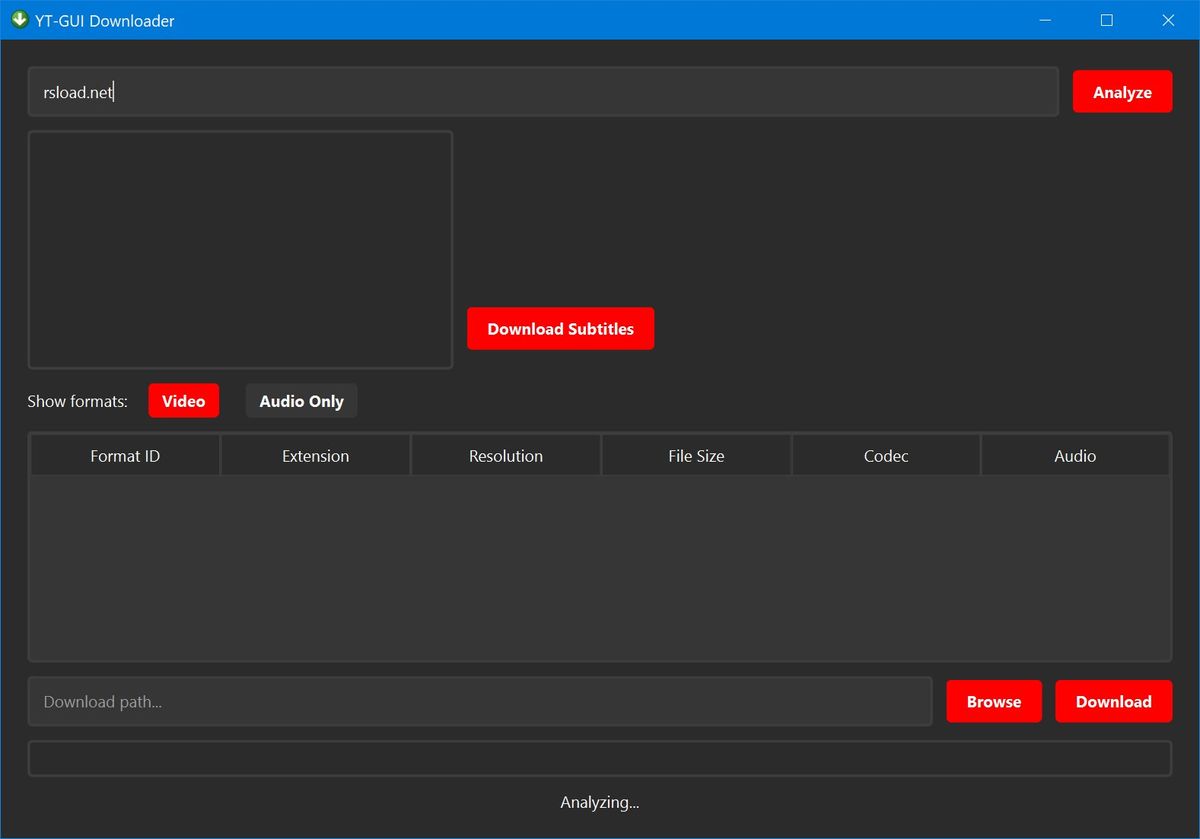This screenshot has height=839, width=1200.
Task: Click the Codec column header
Action: [886, 456]
